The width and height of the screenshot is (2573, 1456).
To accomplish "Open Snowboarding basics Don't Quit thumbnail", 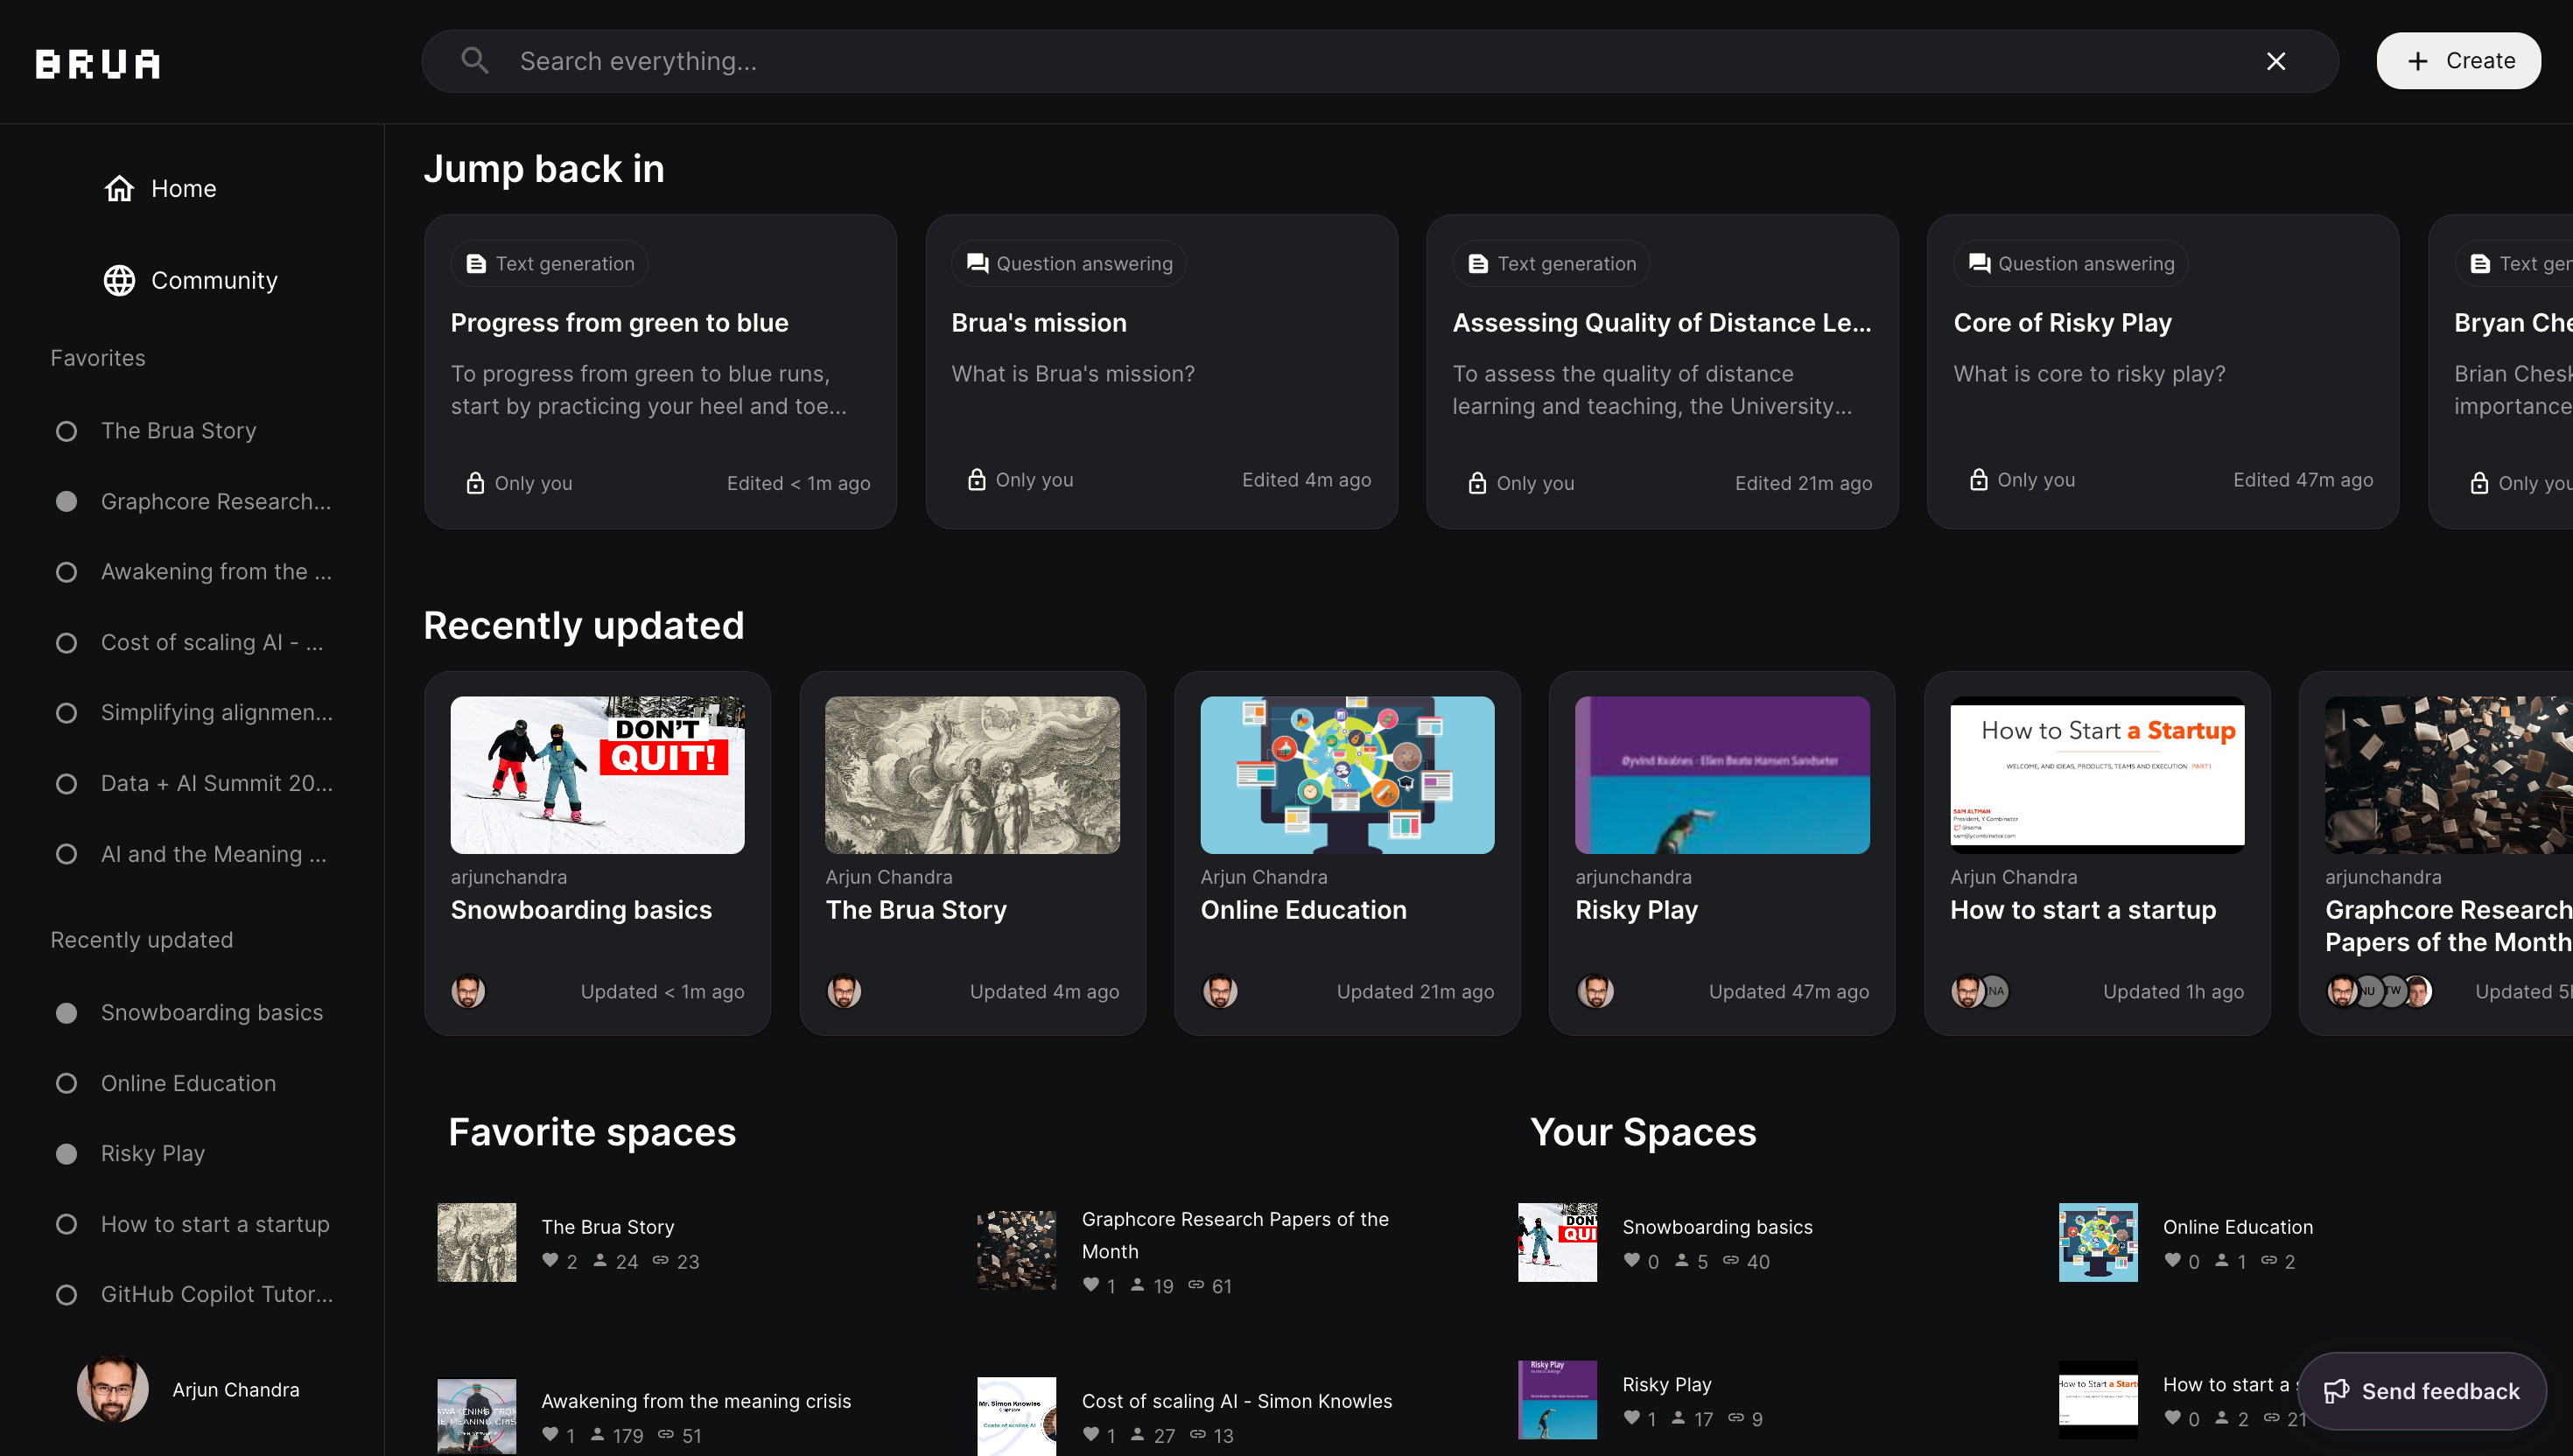I will [597, 775].
